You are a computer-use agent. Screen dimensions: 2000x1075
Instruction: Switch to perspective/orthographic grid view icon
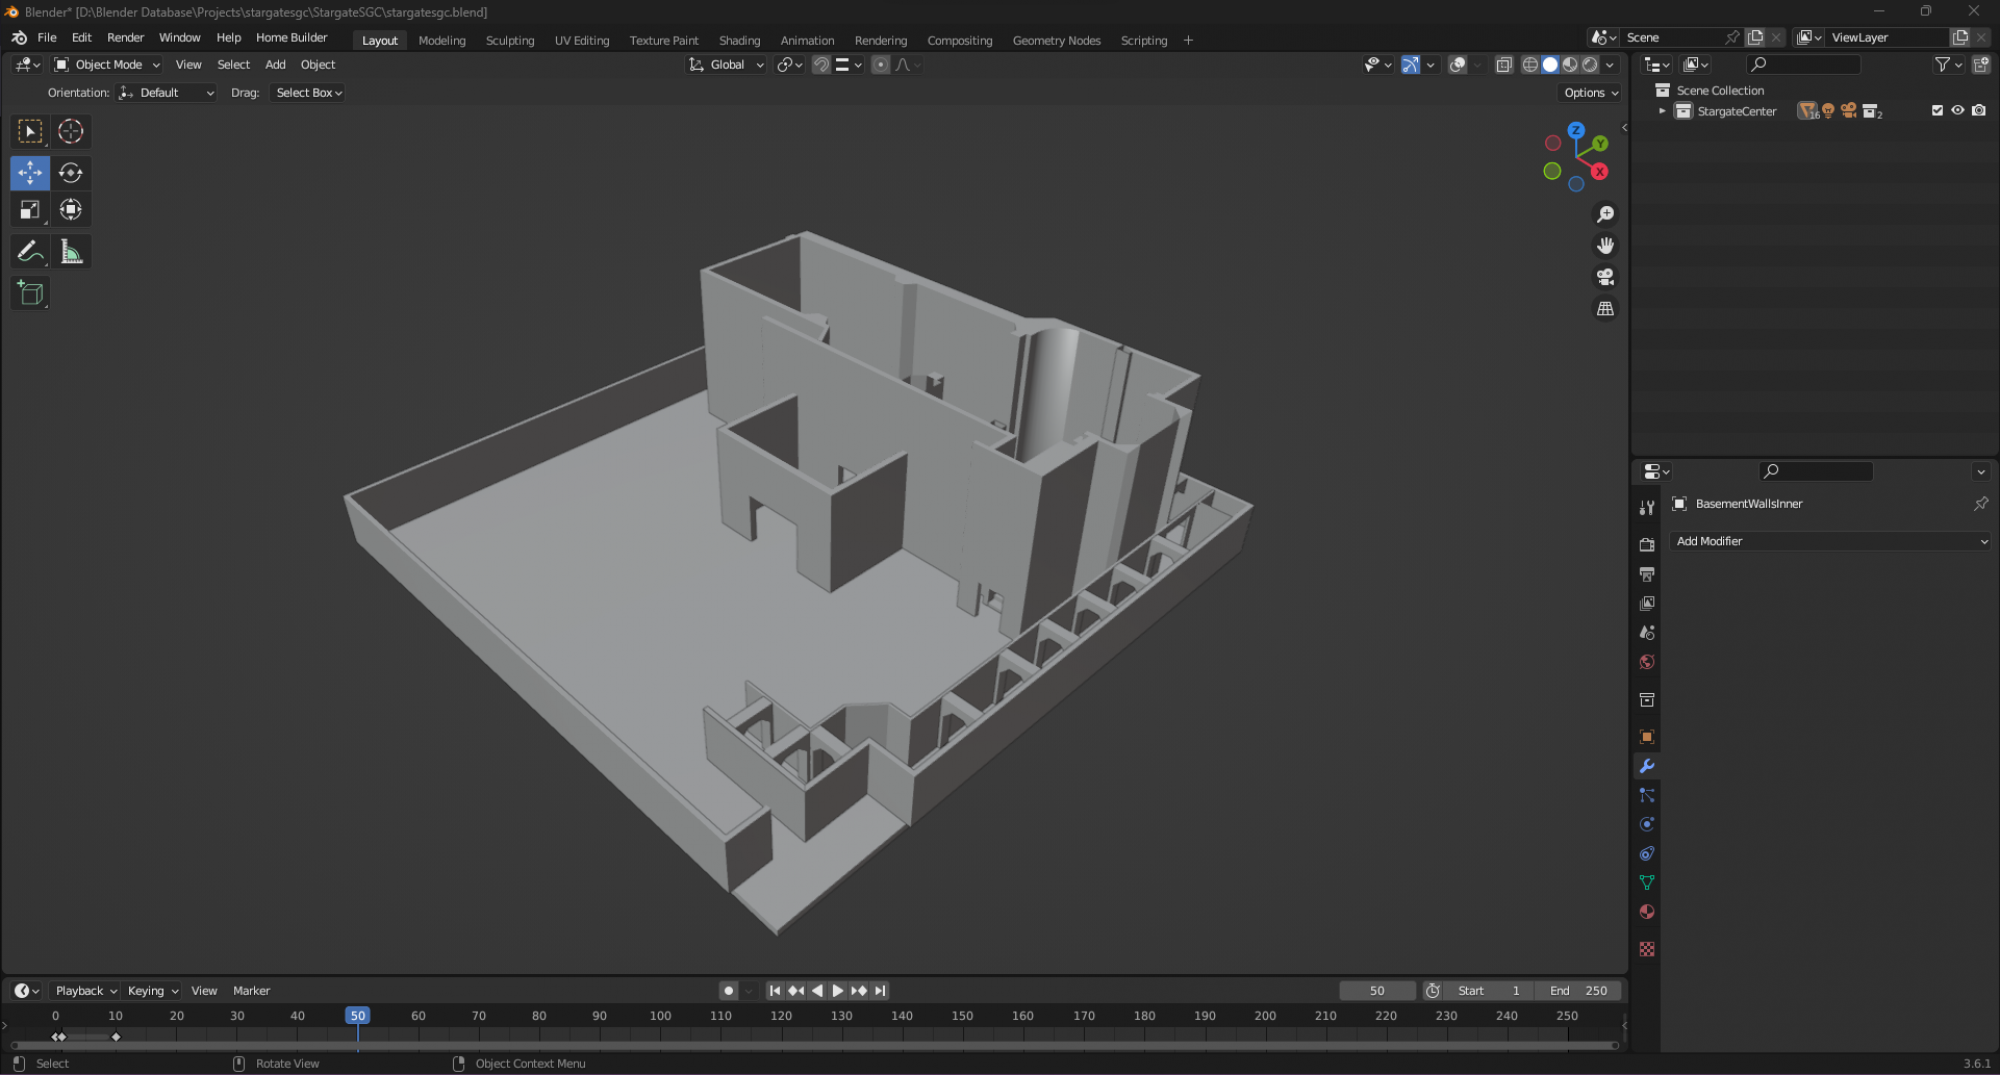click(1605, 309)
